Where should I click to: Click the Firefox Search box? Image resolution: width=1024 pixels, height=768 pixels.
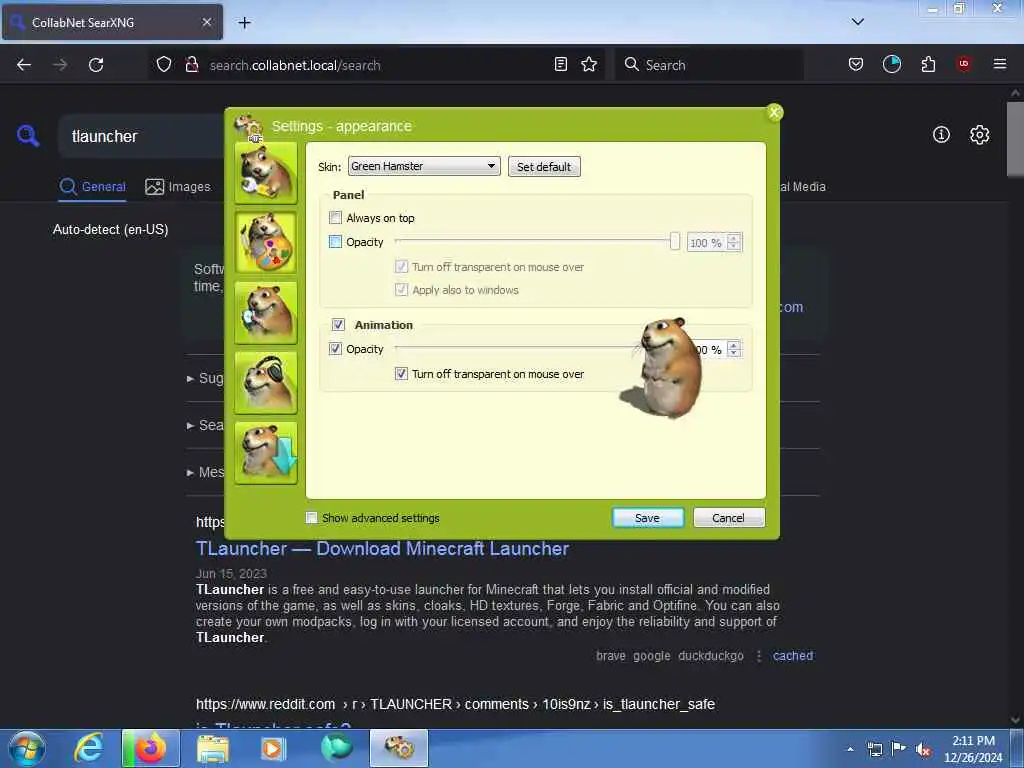709,65
